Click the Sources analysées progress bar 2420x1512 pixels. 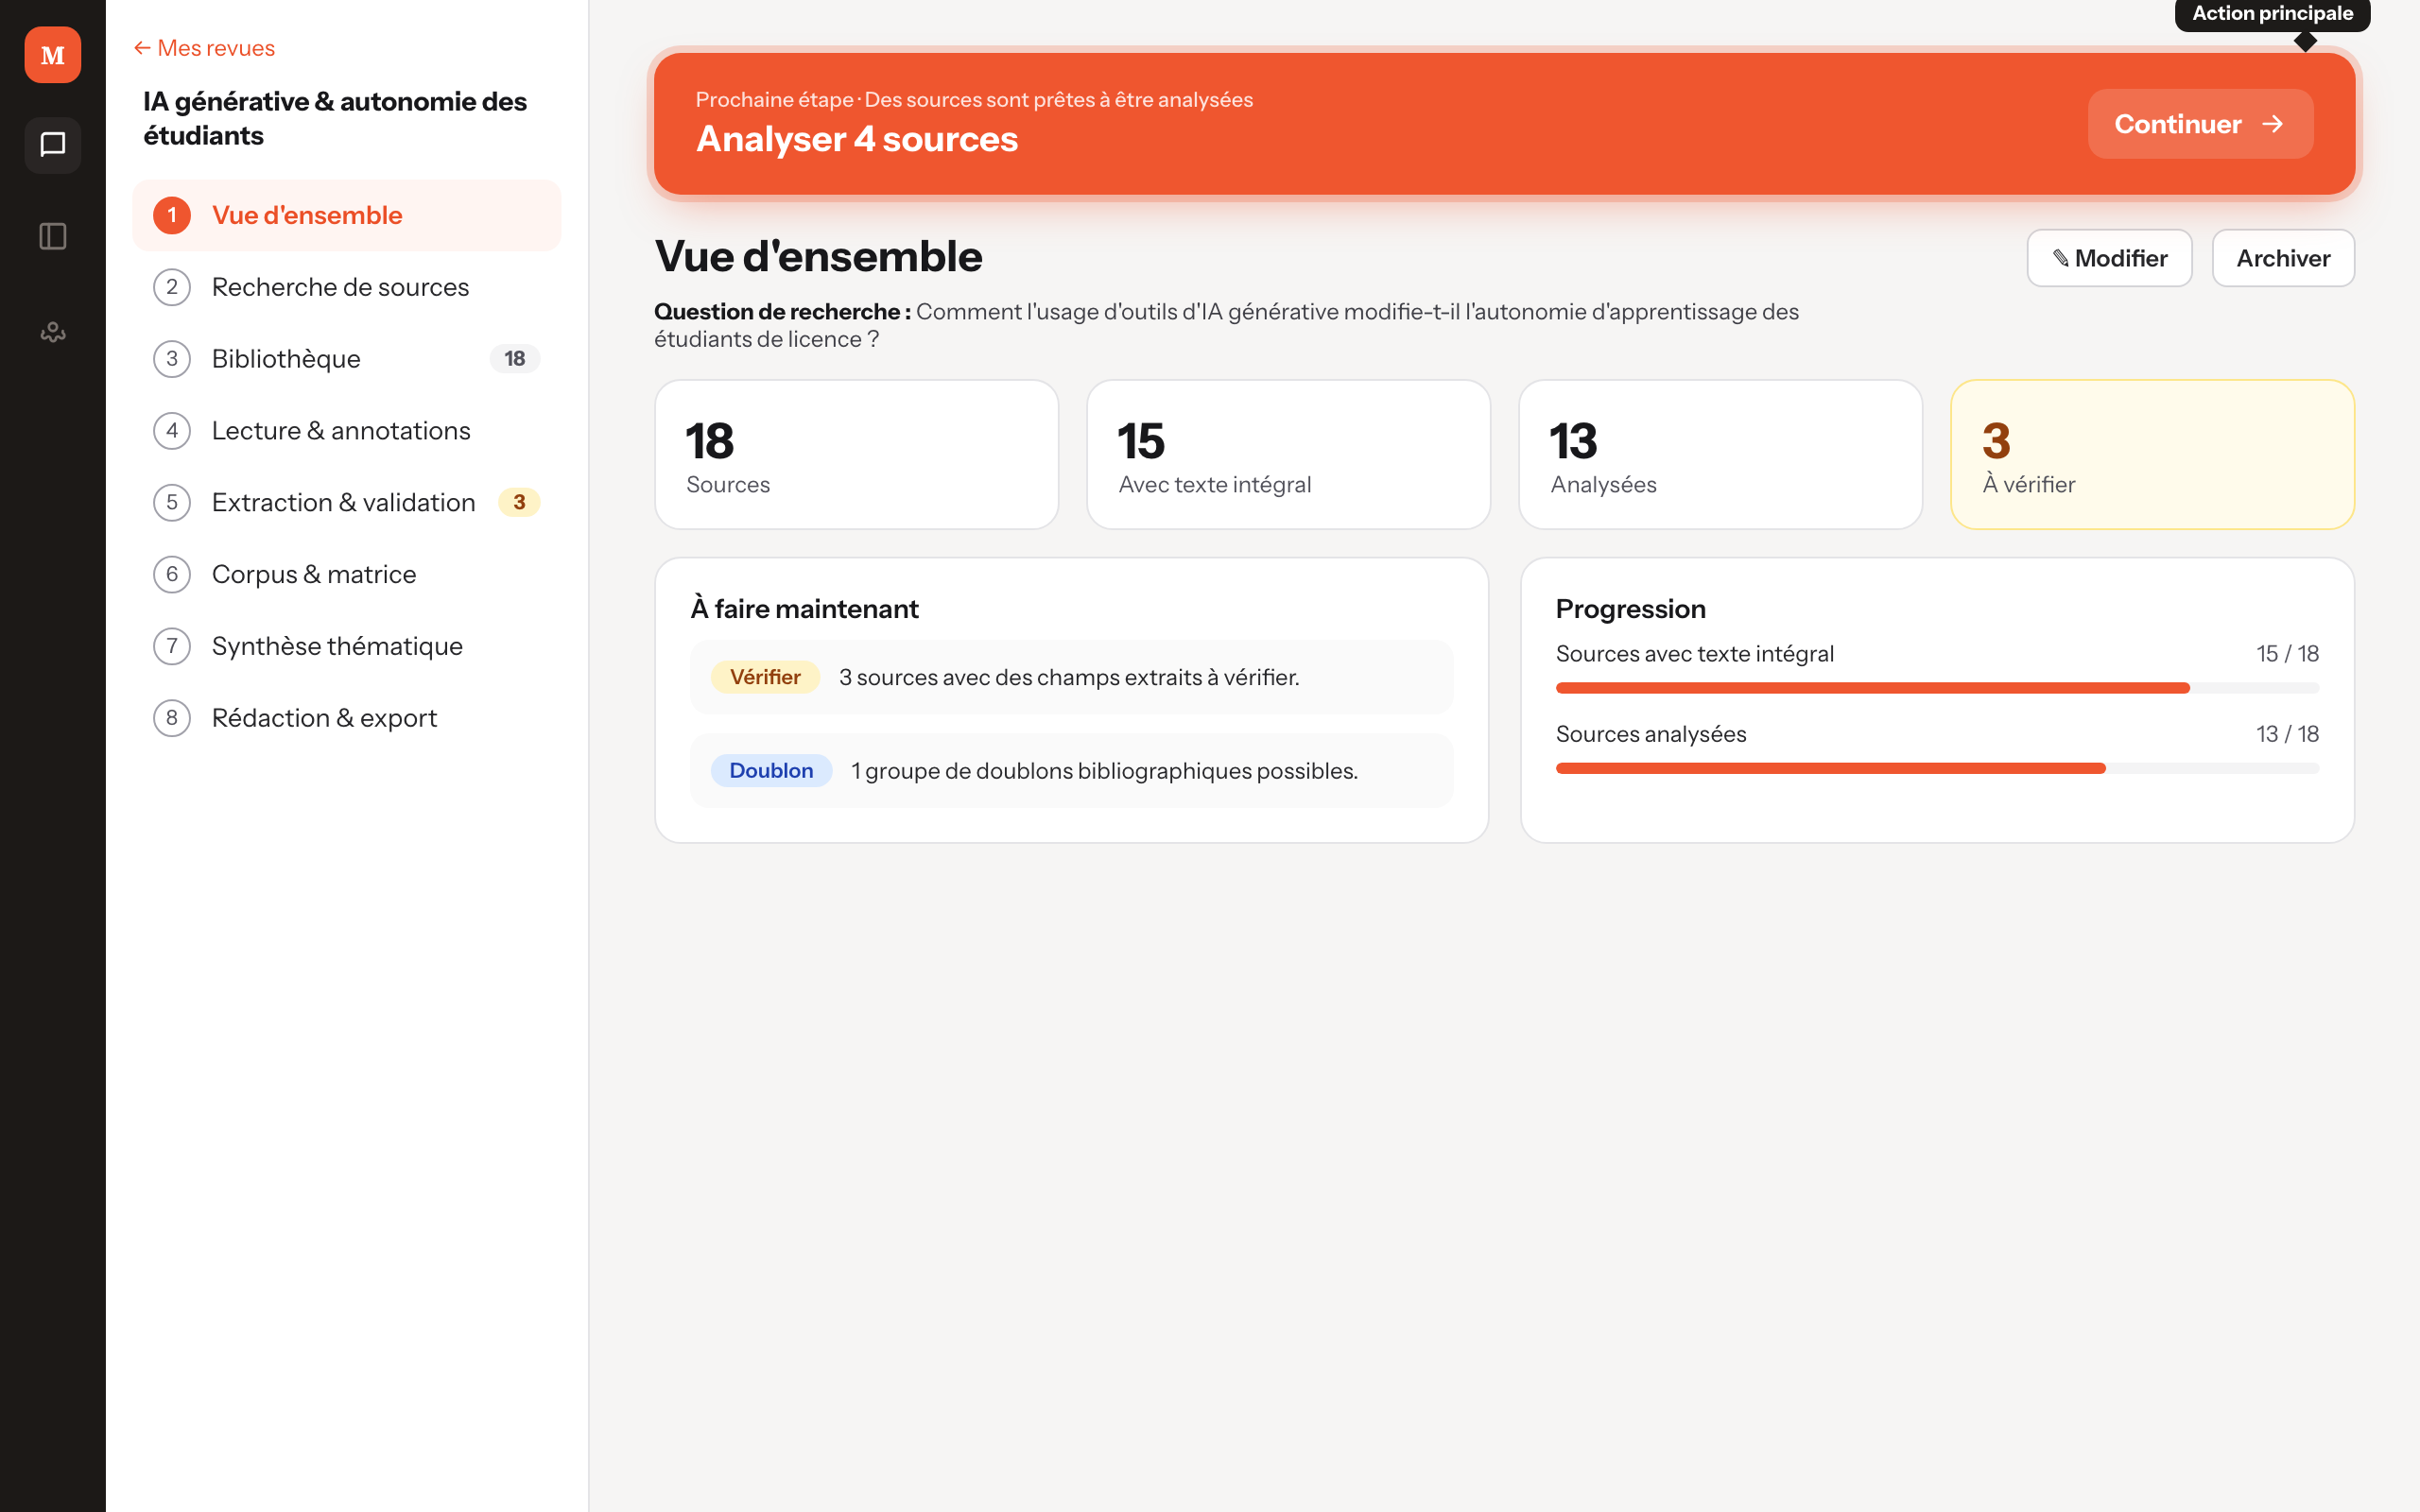point(1937,768)
